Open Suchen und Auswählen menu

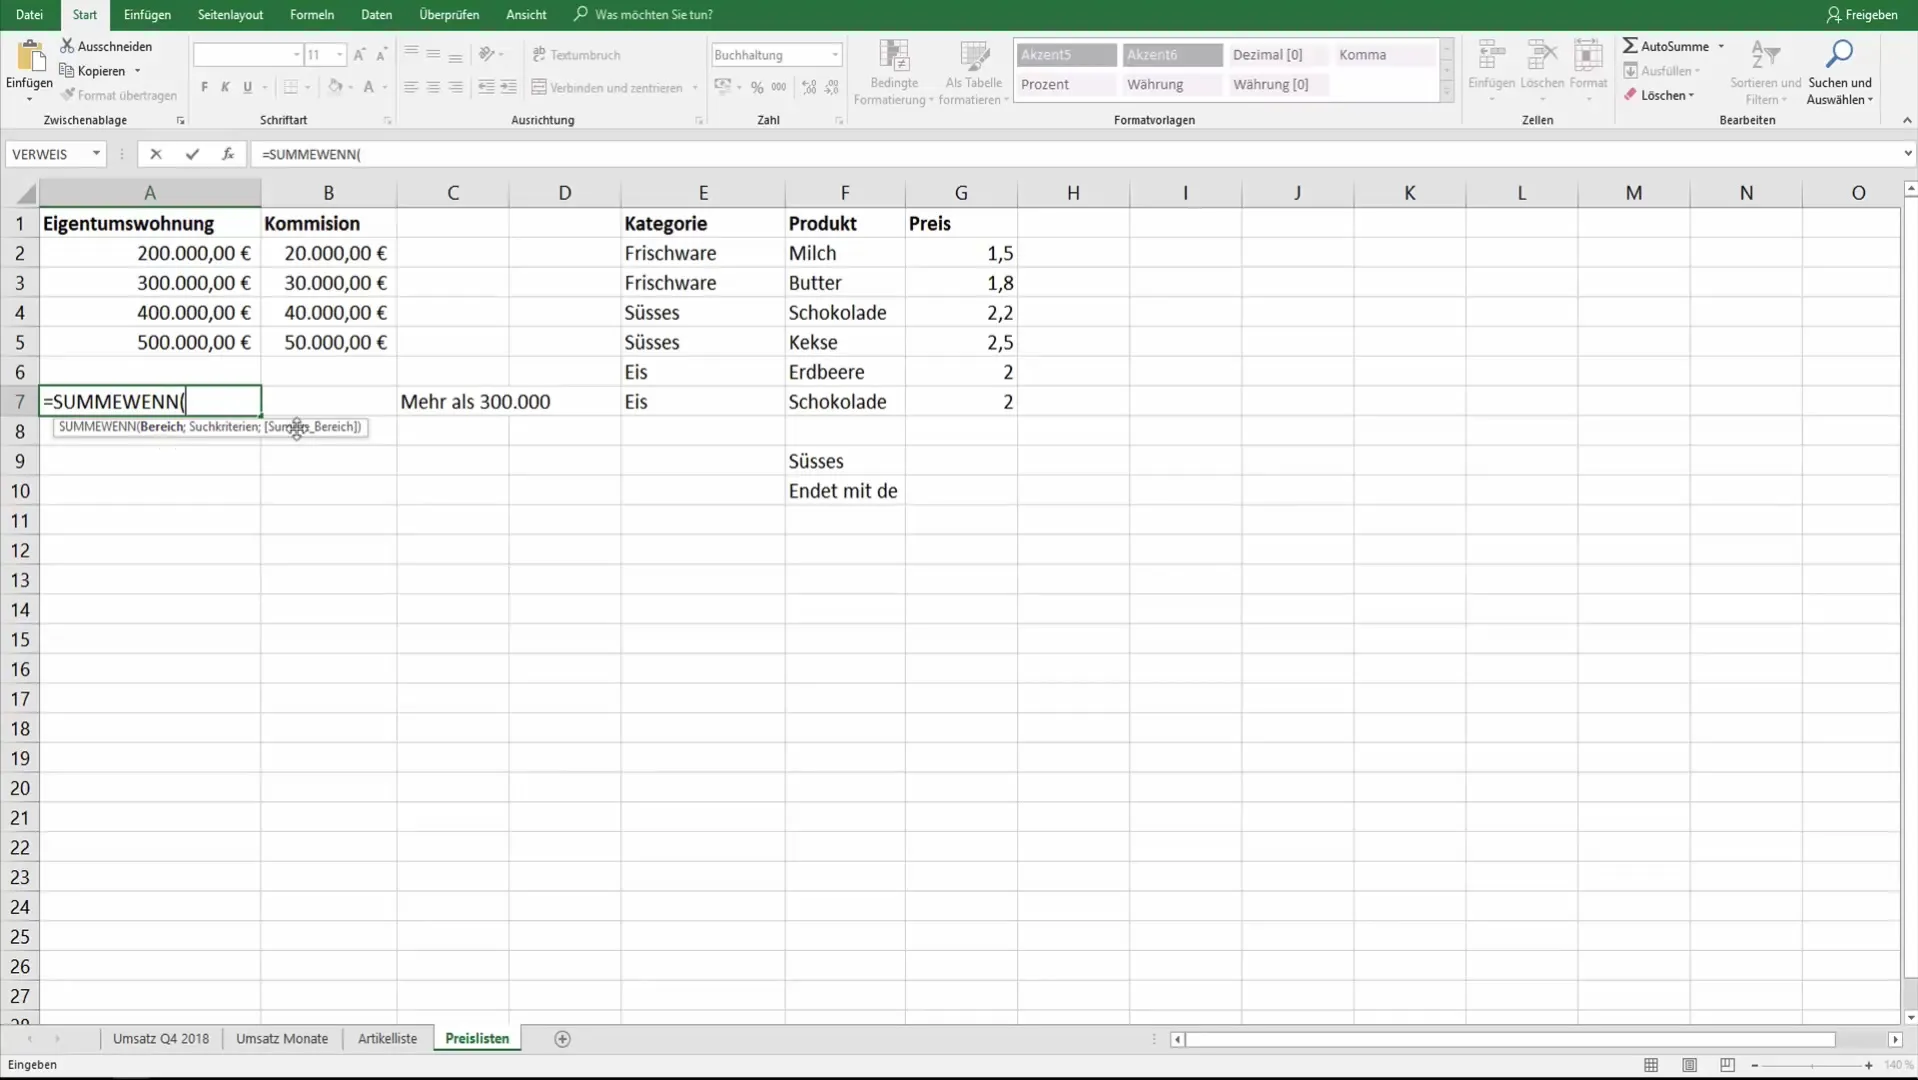1840,72
